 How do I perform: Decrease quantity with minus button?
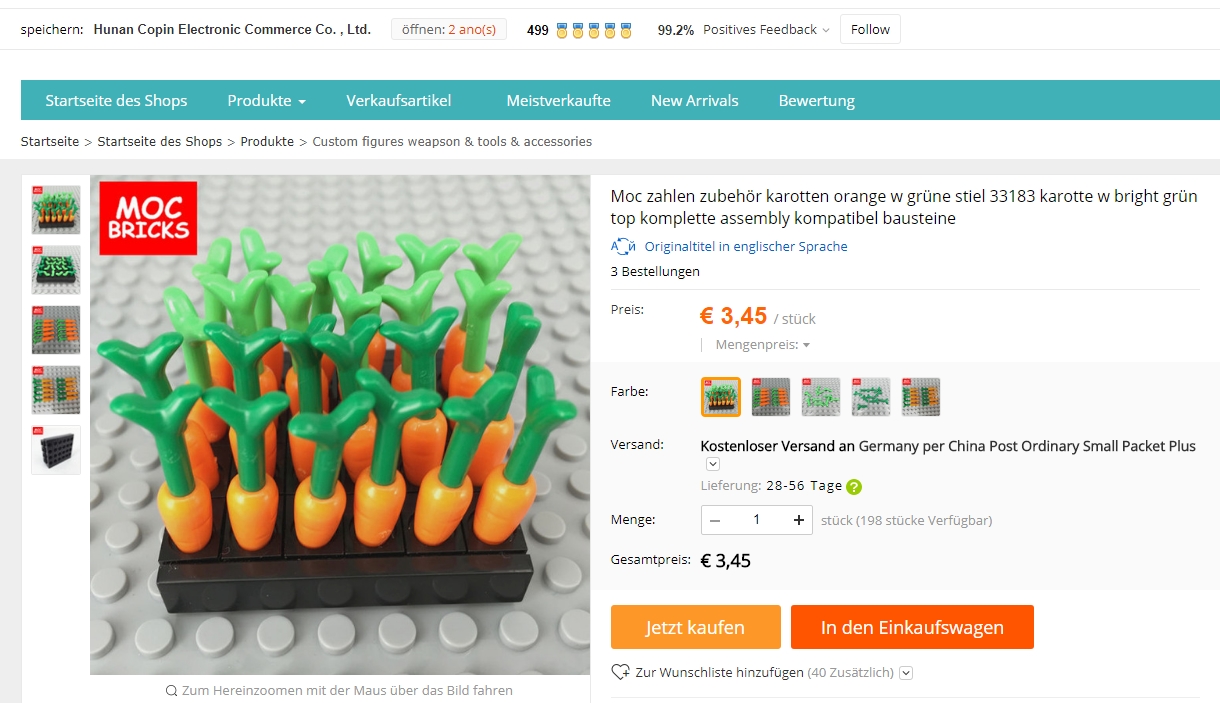point(716,520)
